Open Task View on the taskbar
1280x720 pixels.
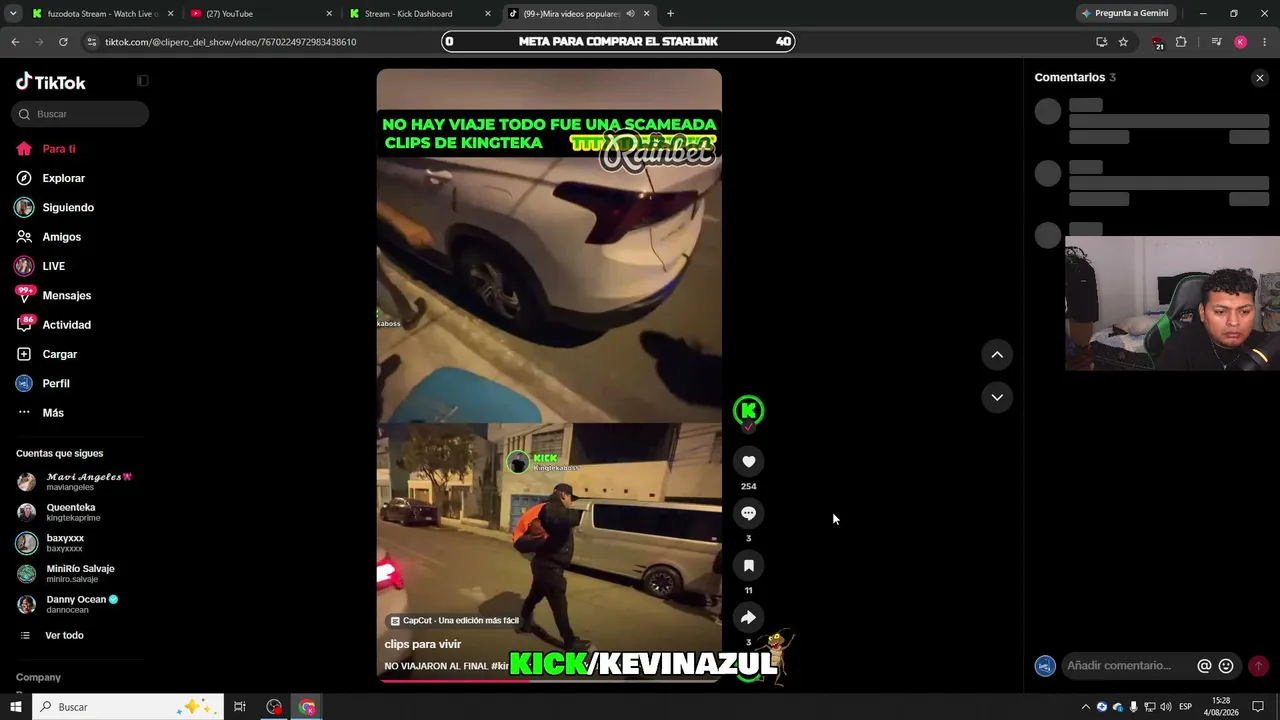[240, 707]
